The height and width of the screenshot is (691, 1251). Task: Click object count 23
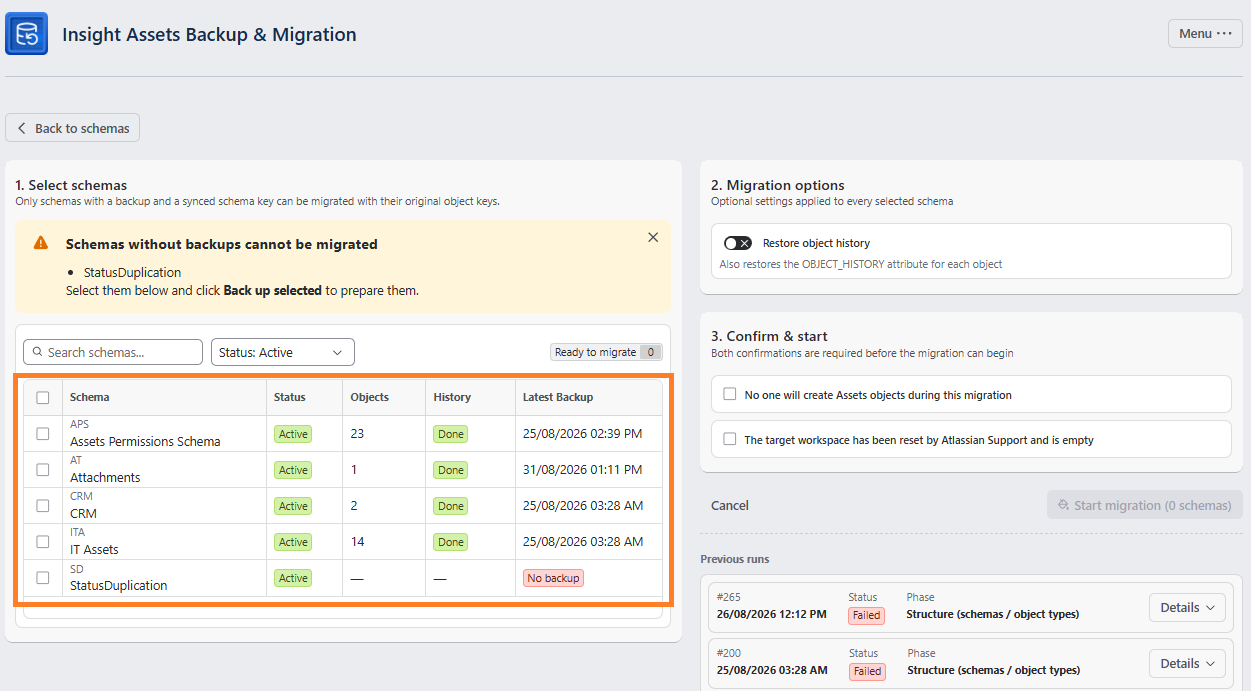coord(358,433)
